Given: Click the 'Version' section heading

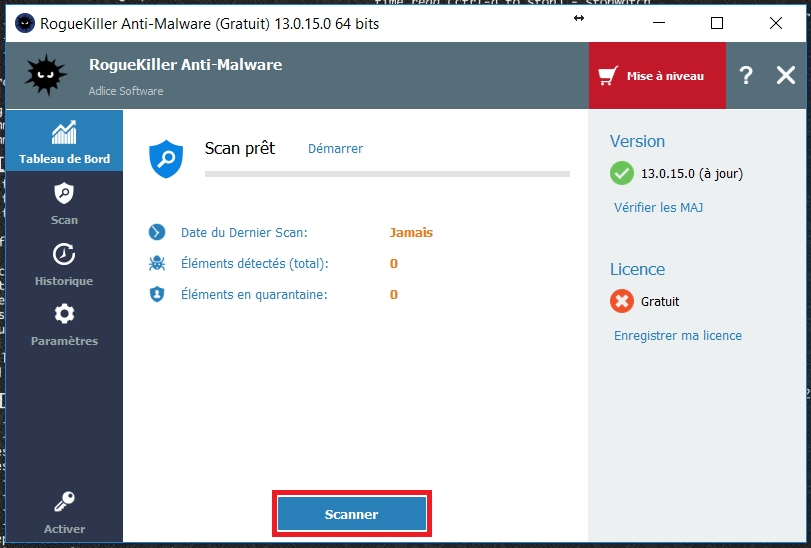Looking at the screenshot, I should point(637,141).
